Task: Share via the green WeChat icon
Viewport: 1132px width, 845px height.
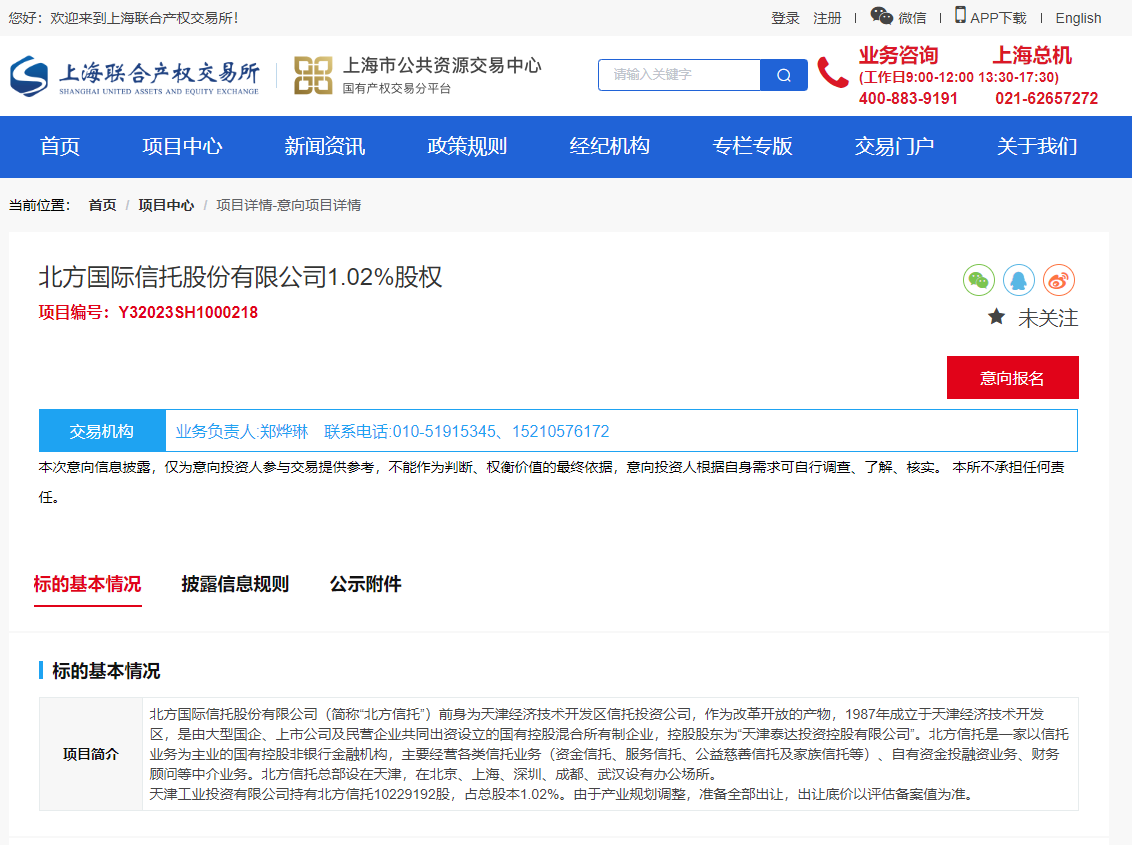Action: pos(979,280)
